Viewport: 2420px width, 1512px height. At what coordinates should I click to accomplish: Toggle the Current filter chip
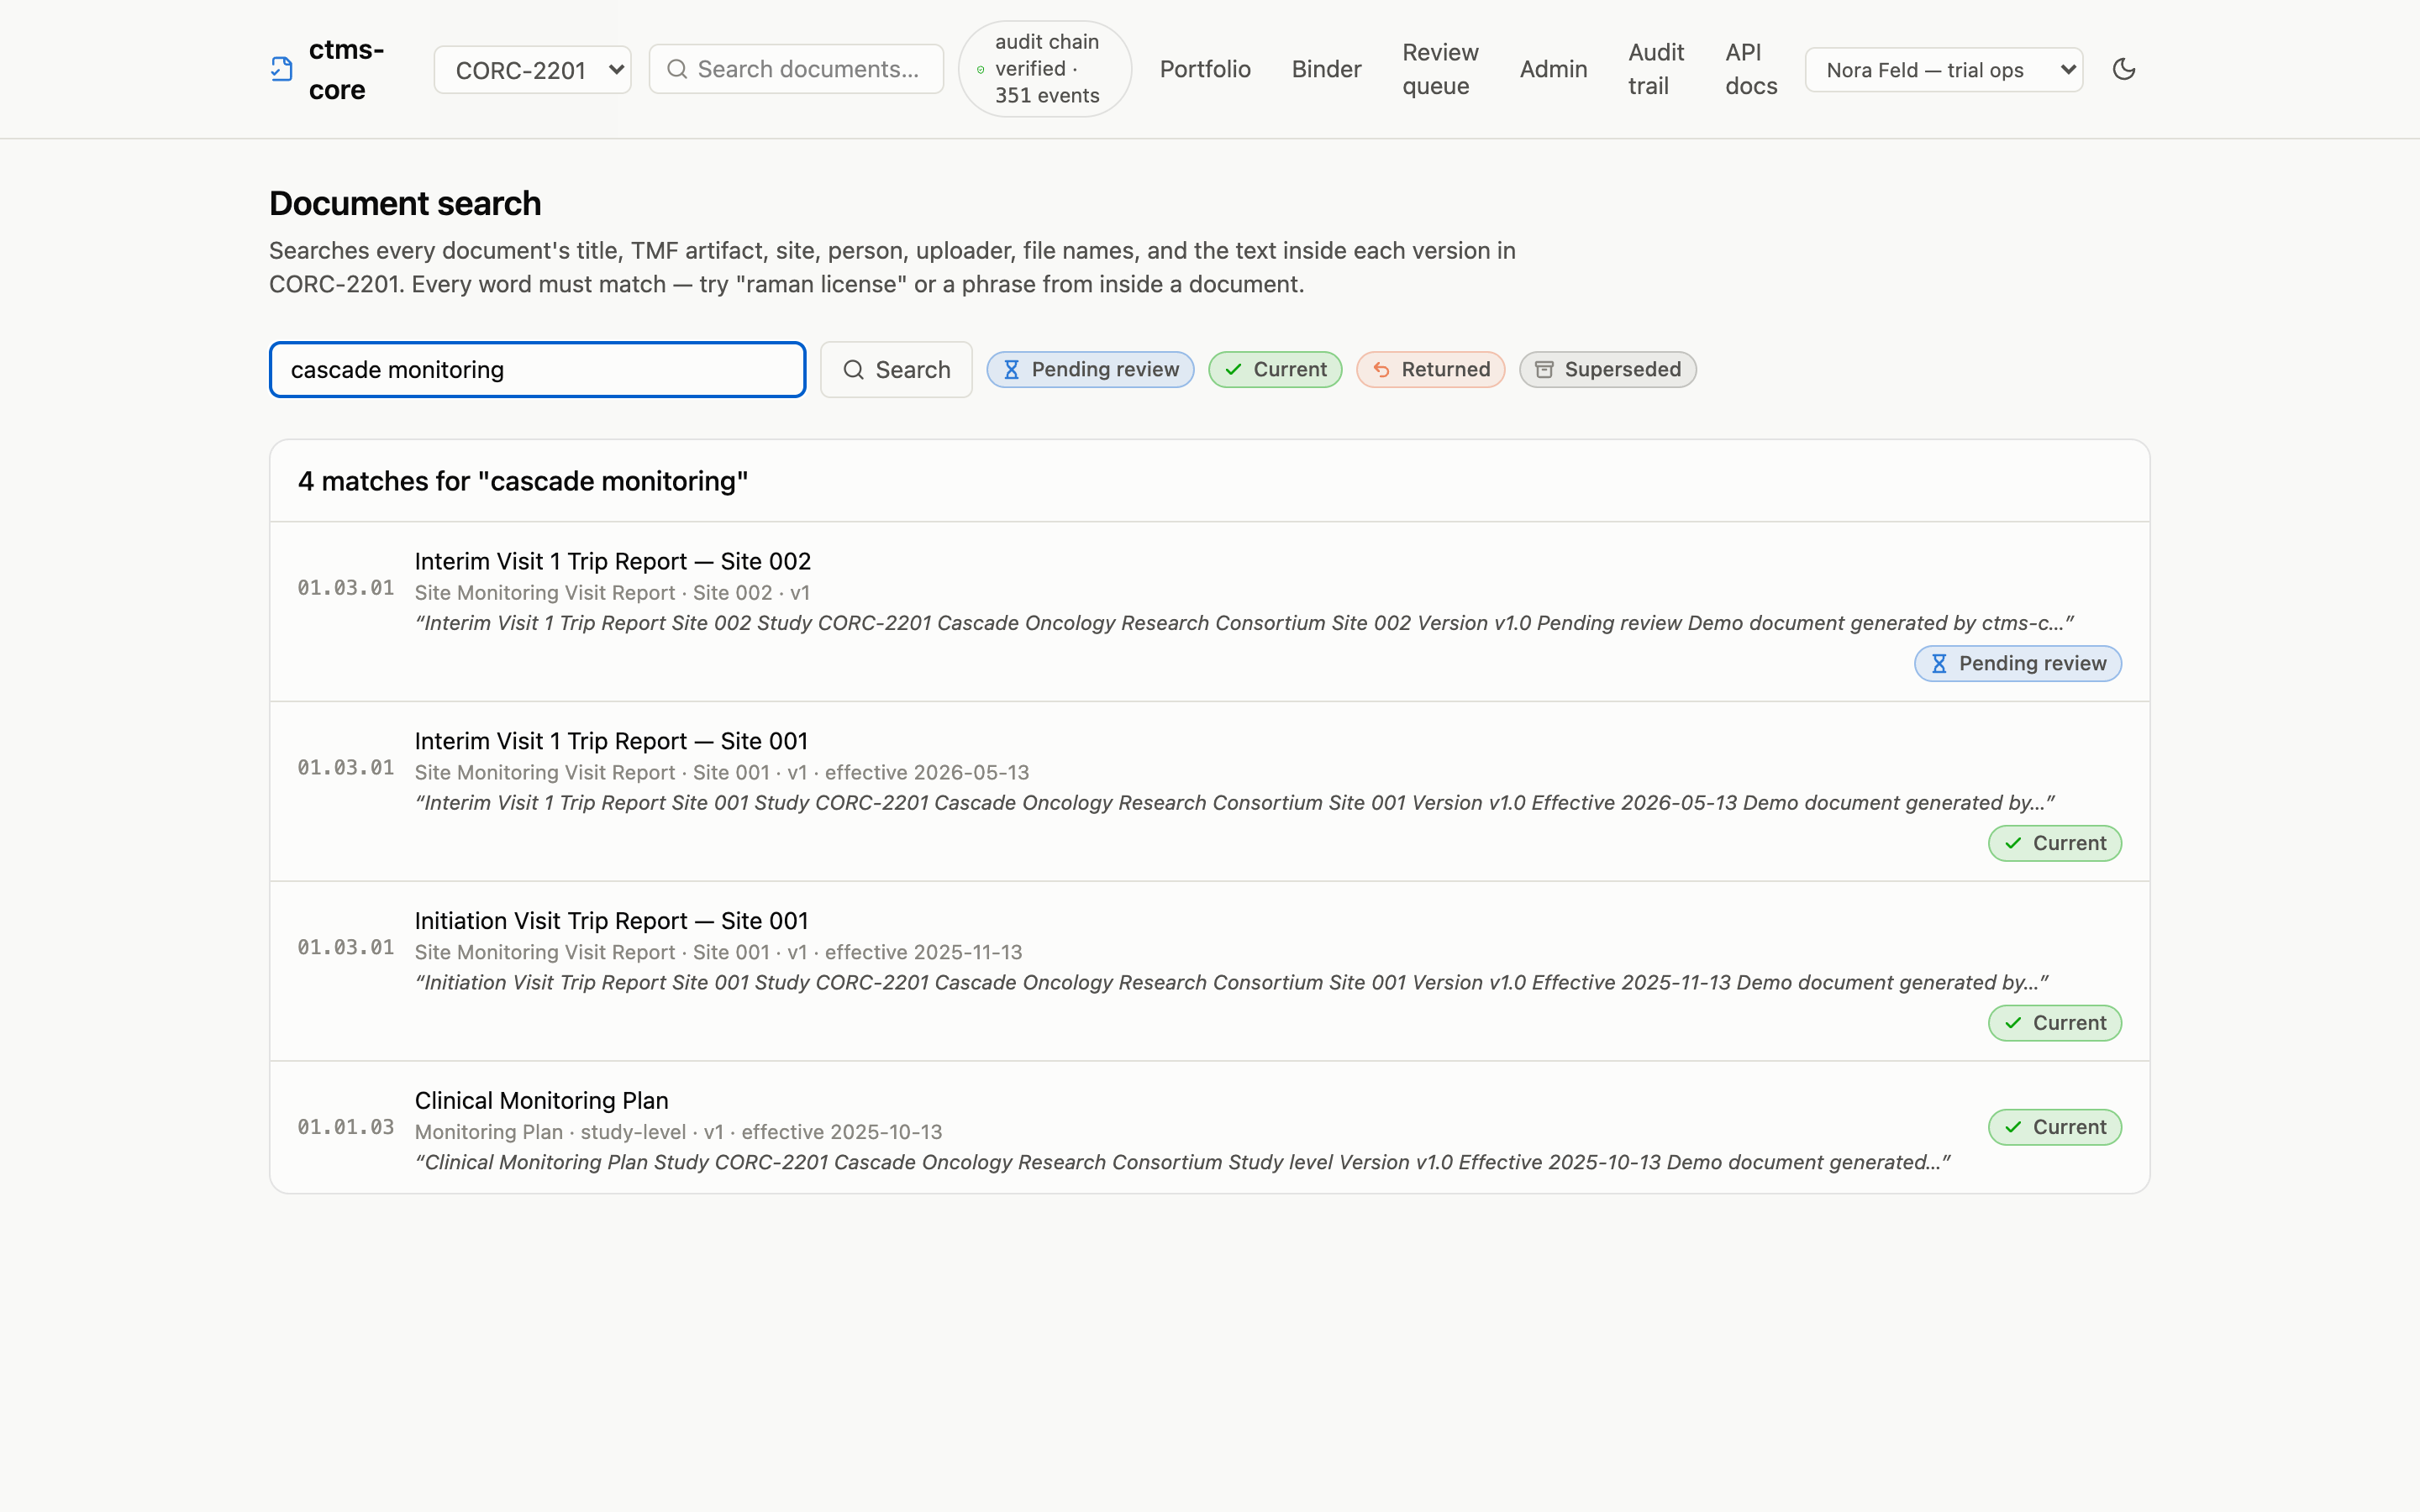click(1275, 370)
